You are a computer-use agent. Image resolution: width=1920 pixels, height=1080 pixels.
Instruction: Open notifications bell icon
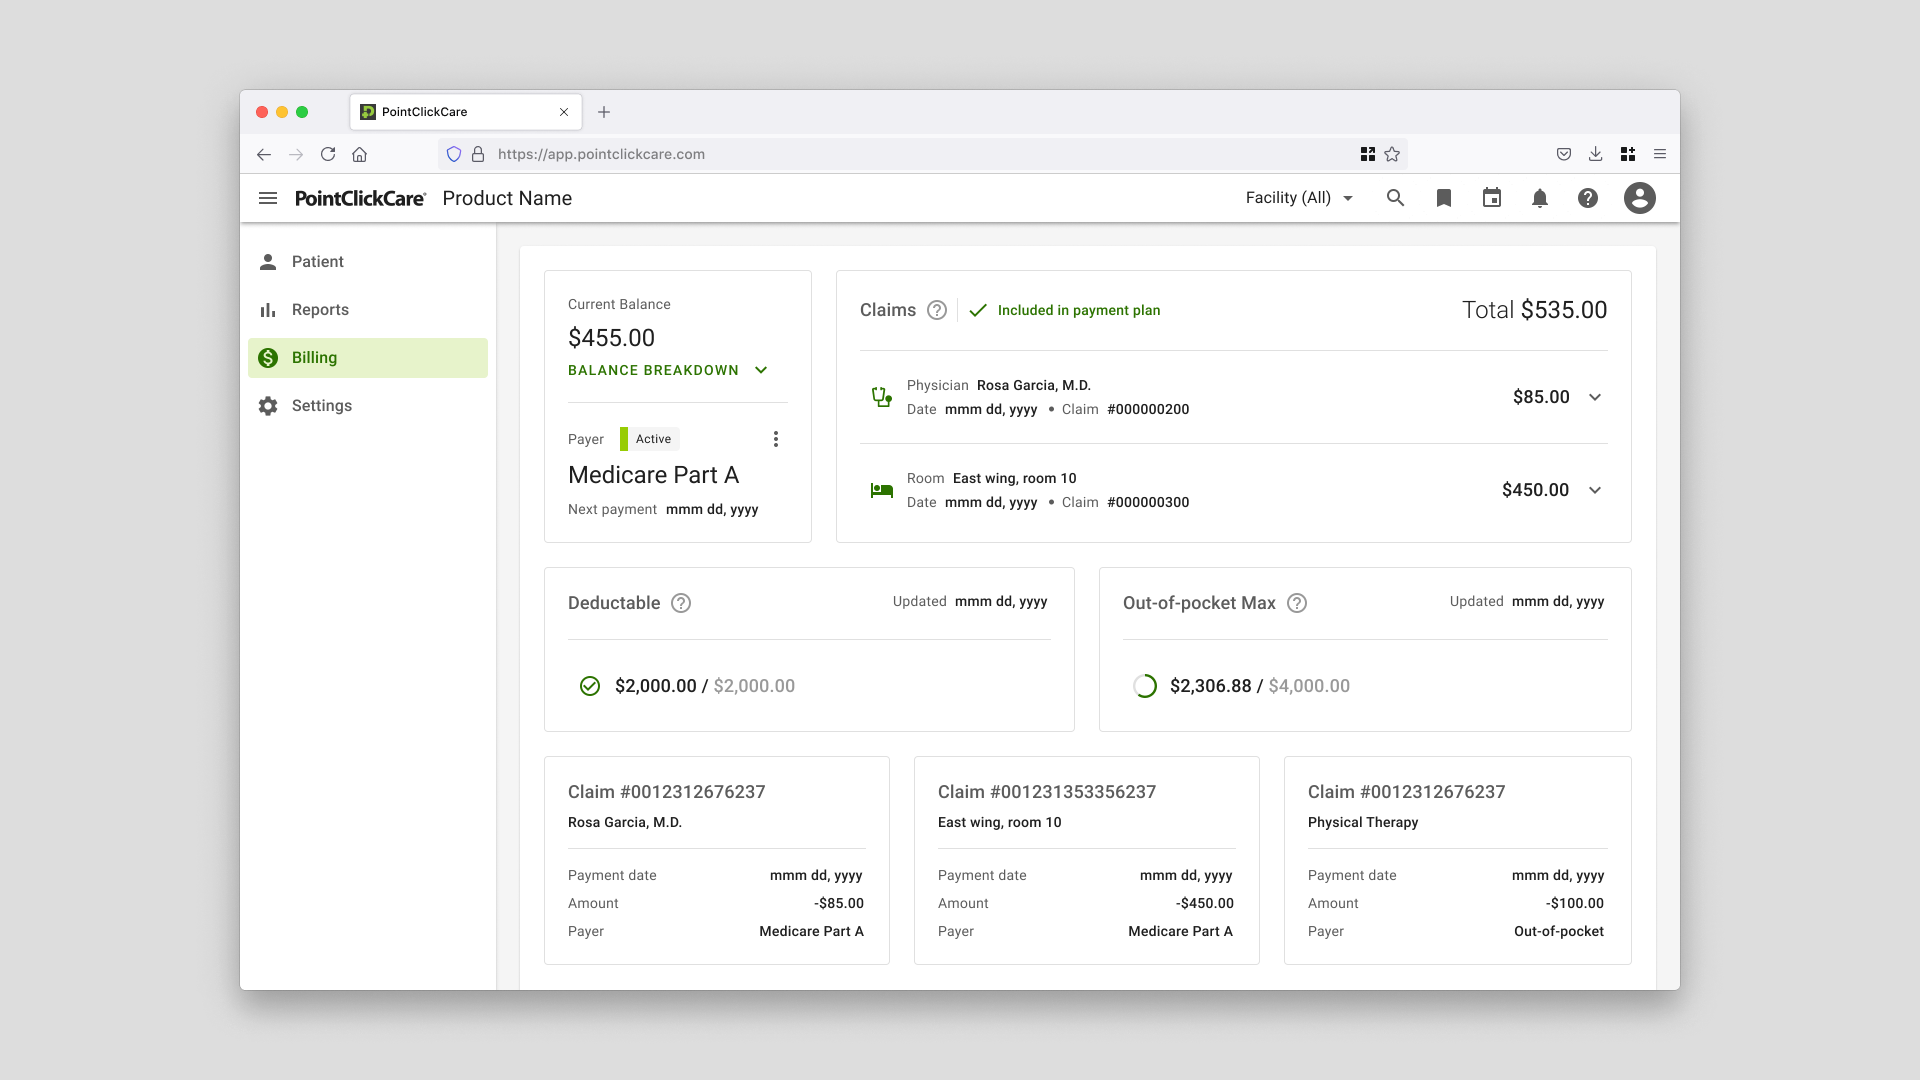[x=1539, y=198]
